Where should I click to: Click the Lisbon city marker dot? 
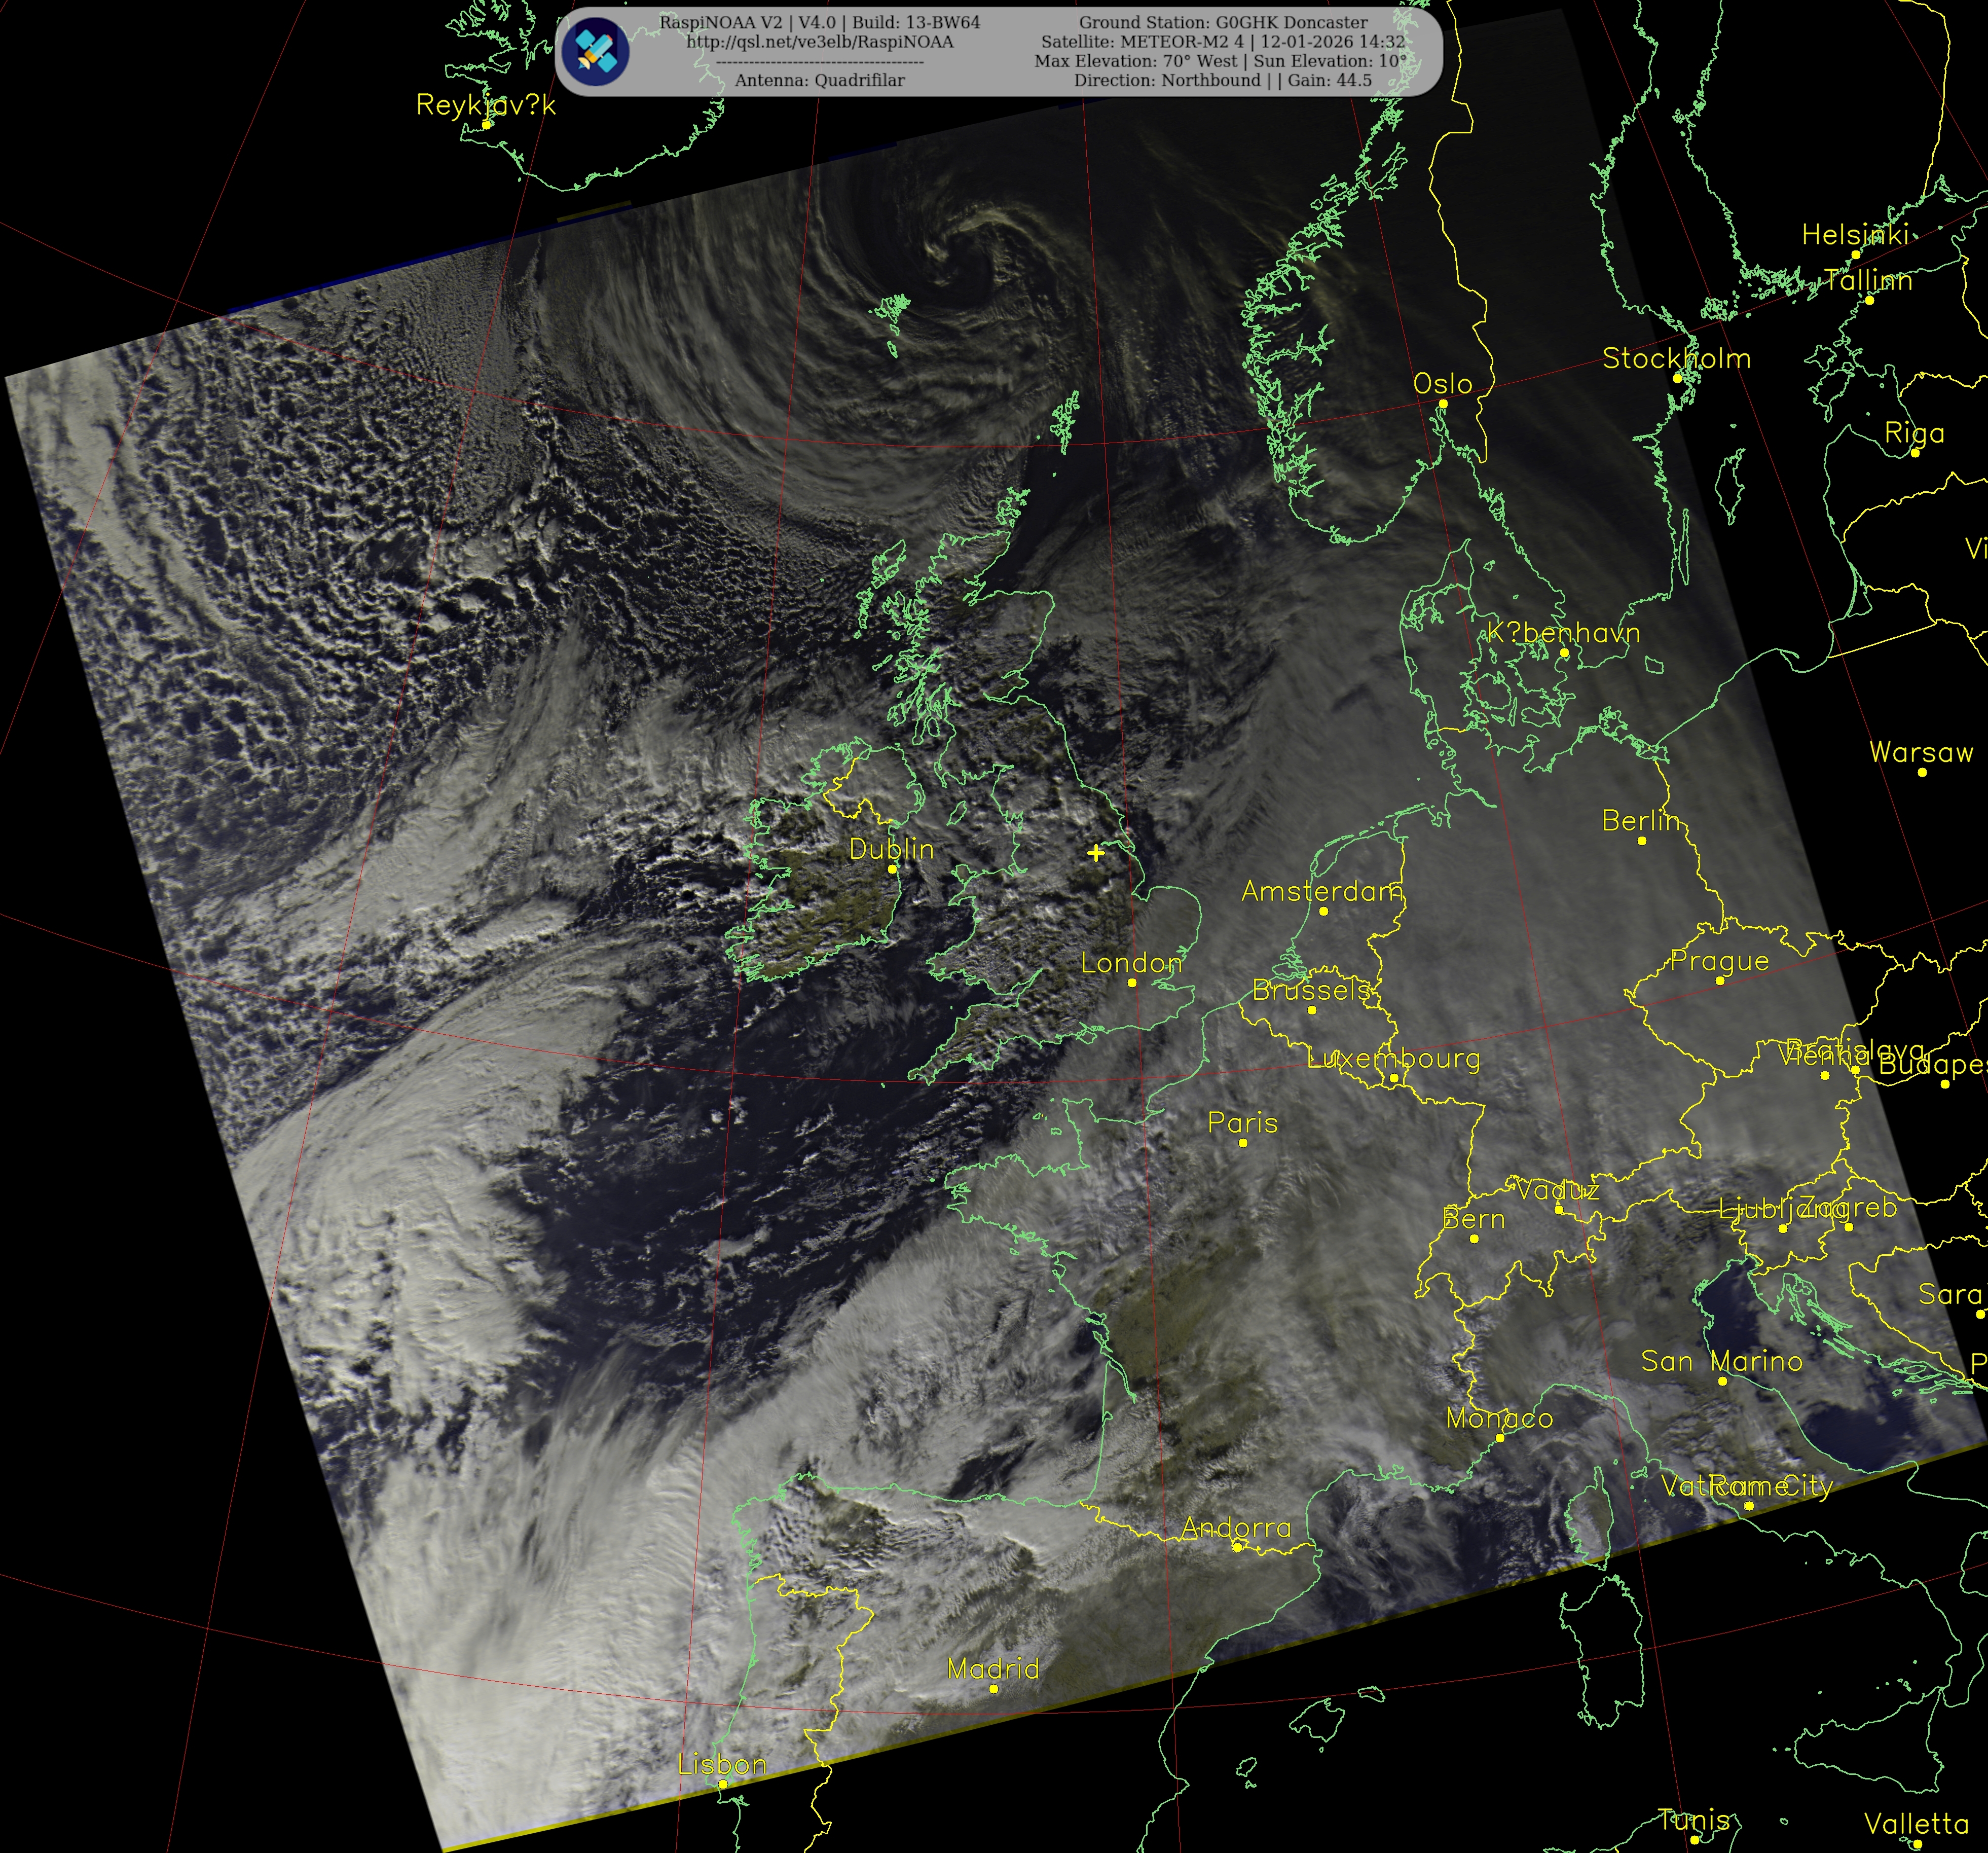[x=722, y=1785]
